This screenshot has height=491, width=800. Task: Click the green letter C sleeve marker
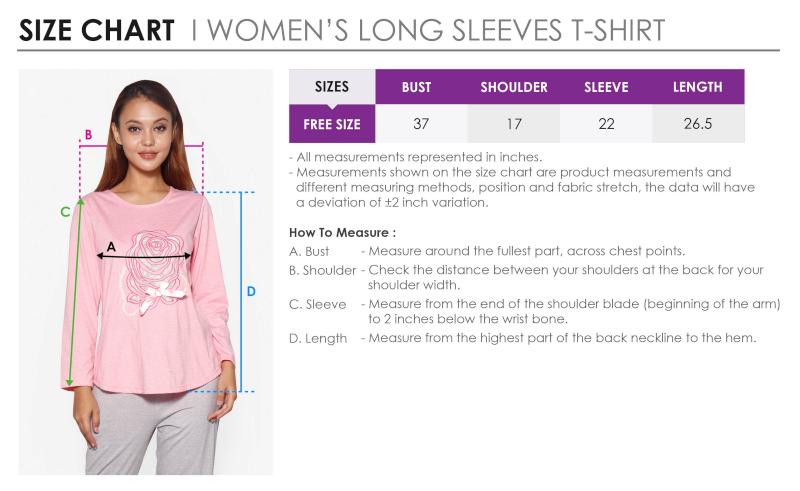coord(65,211)
